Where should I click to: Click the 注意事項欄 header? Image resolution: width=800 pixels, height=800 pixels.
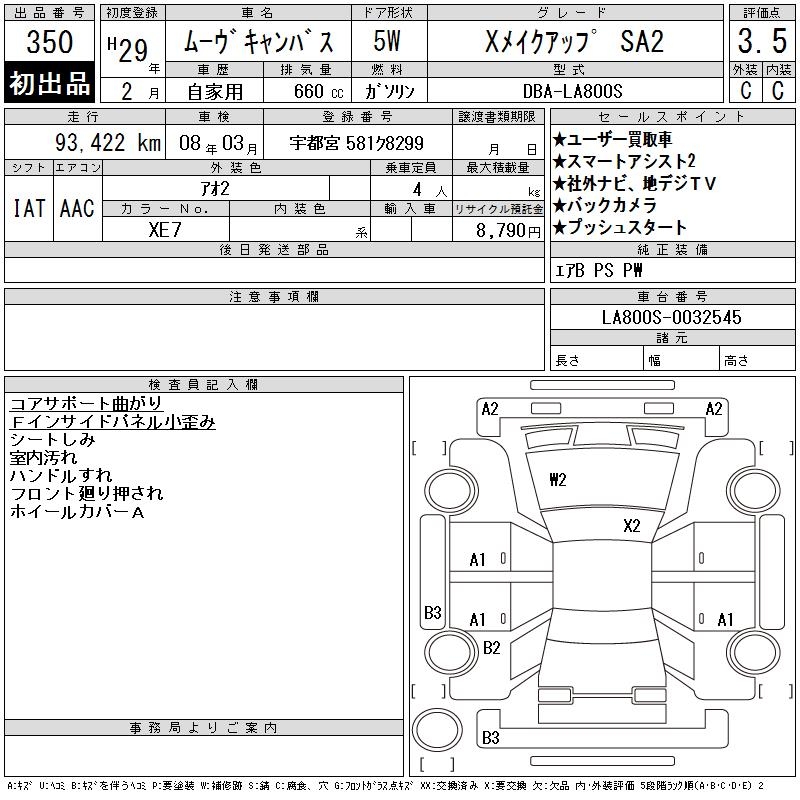[274, 296]
